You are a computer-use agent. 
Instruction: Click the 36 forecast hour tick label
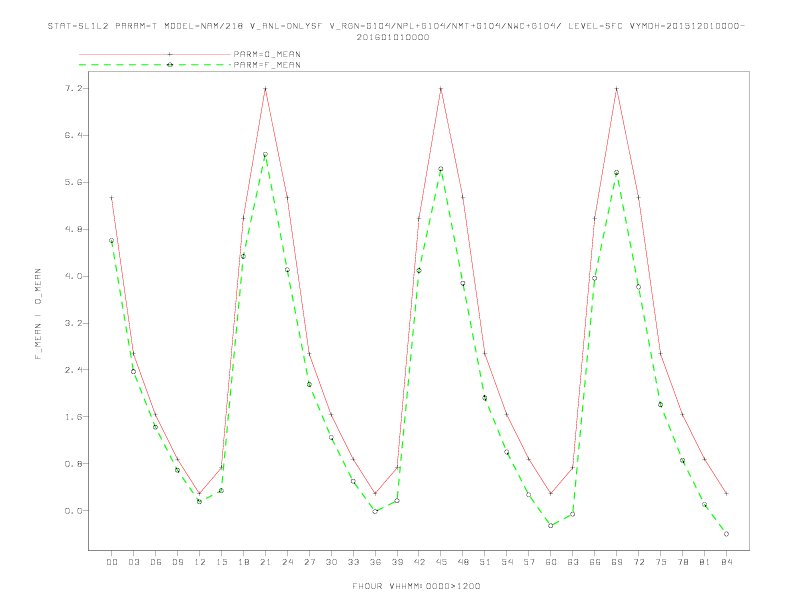pos(375,562)
